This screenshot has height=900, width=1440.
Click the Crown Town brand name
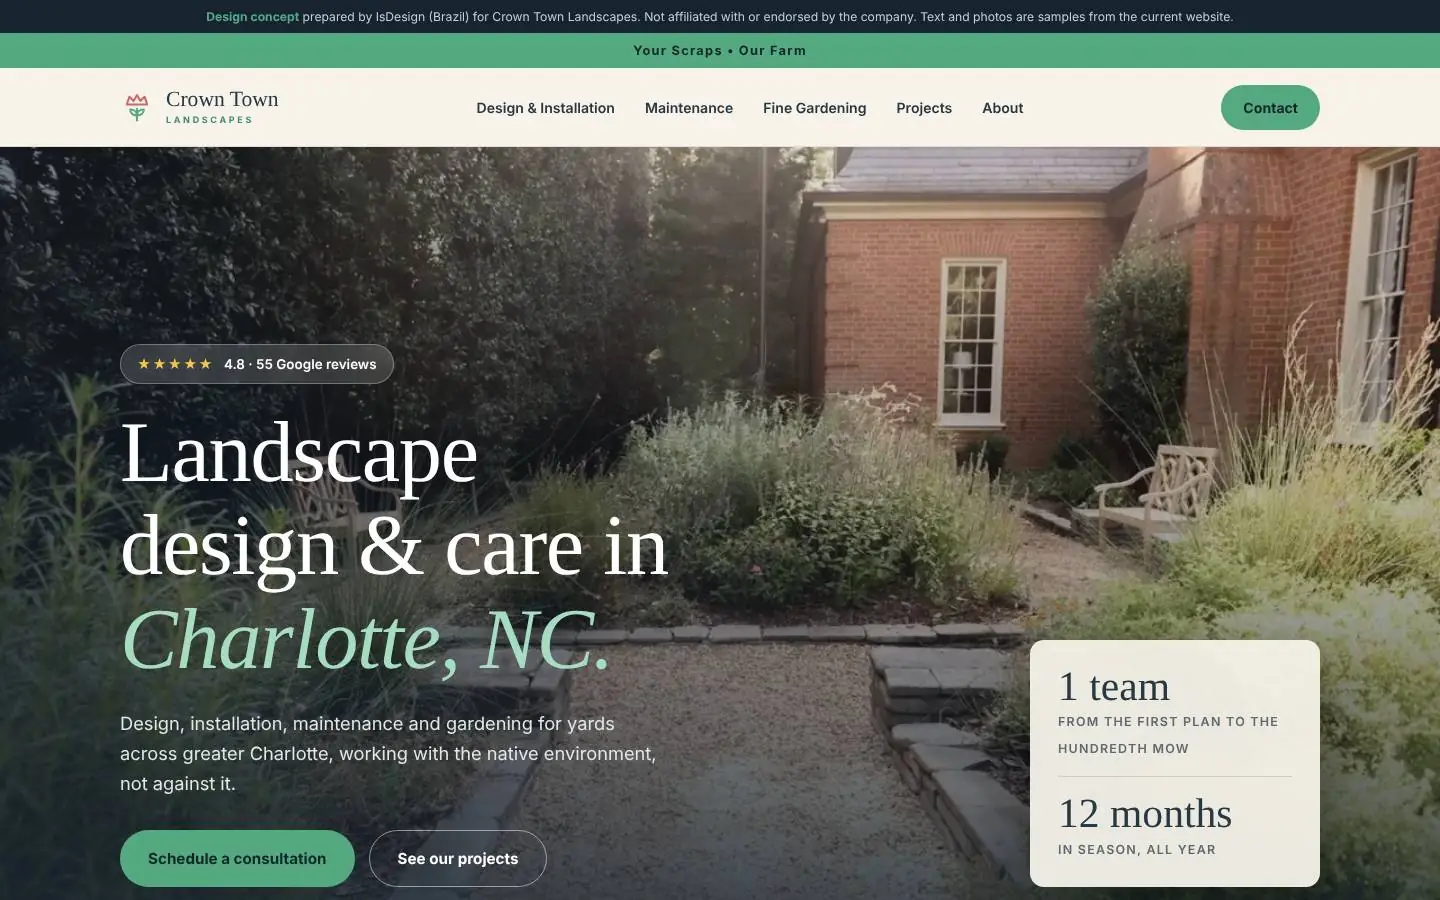(222, 99)
